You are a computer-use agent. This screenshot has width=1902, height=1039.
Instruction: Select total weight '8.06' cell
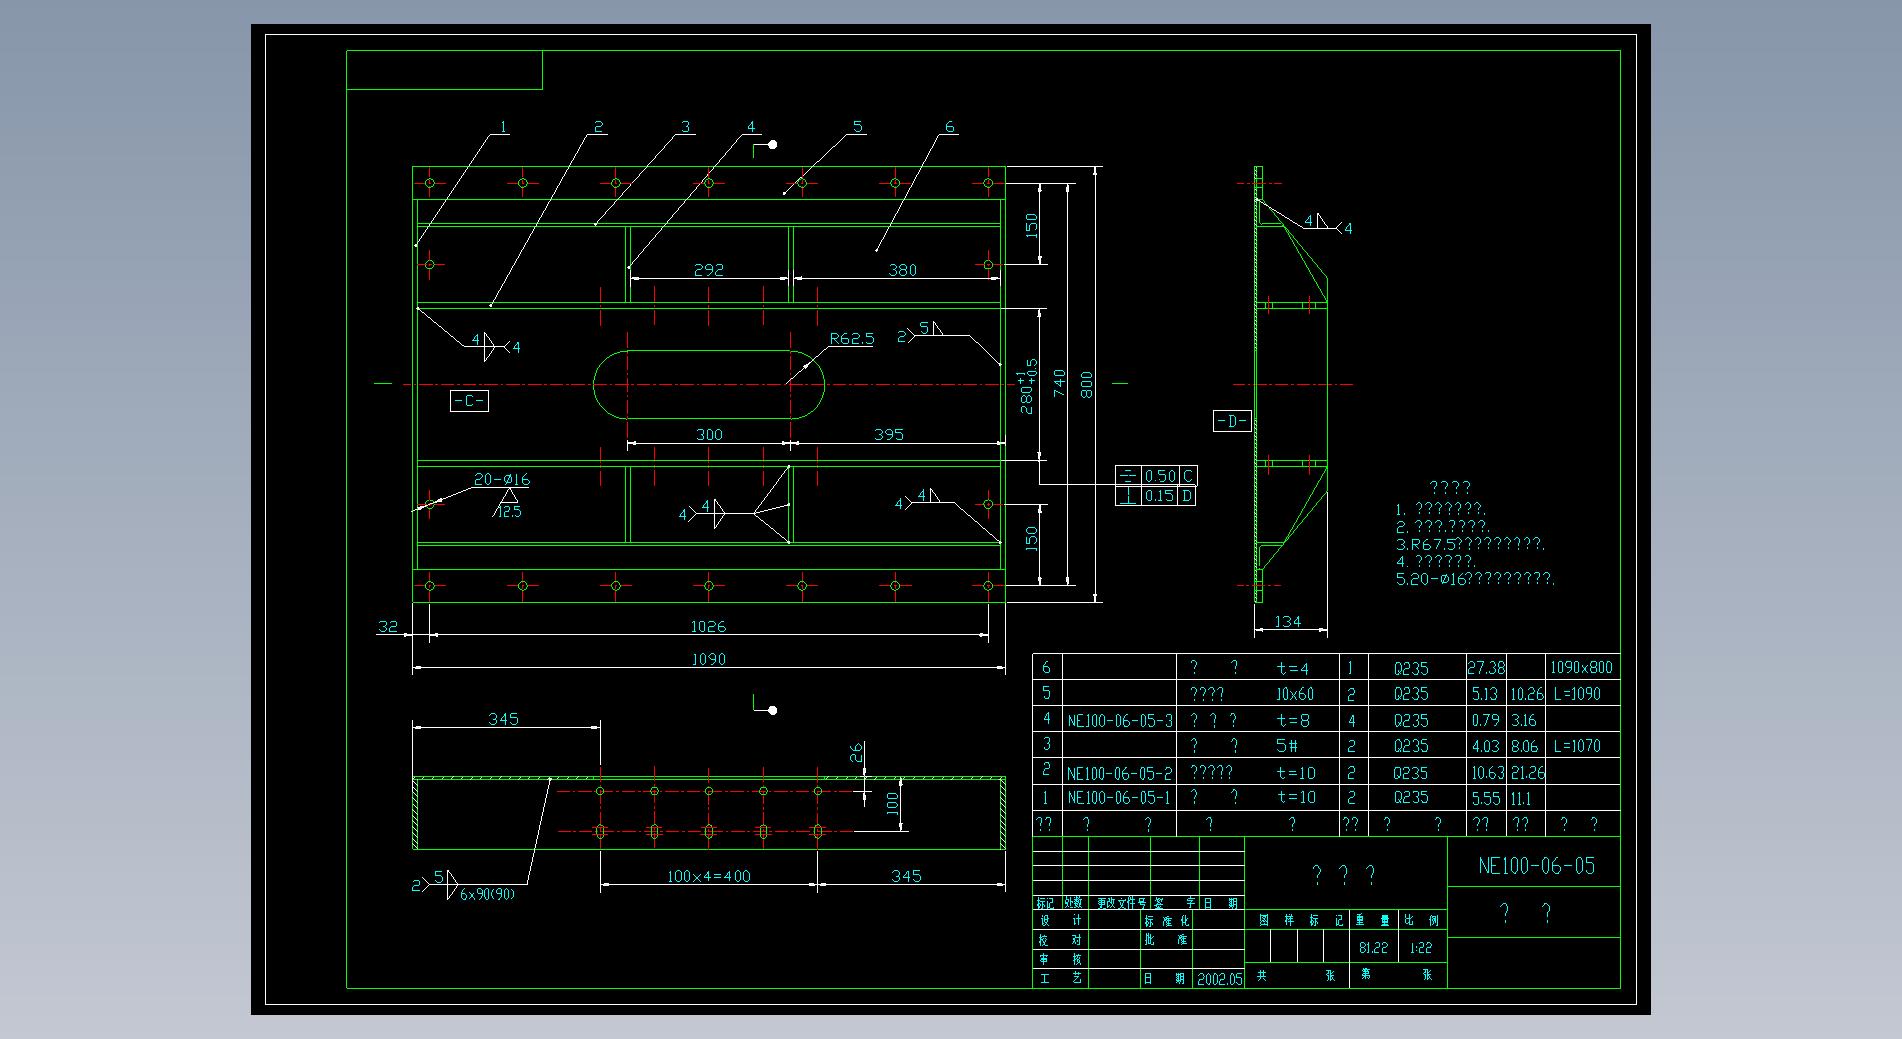point(1525,746)
